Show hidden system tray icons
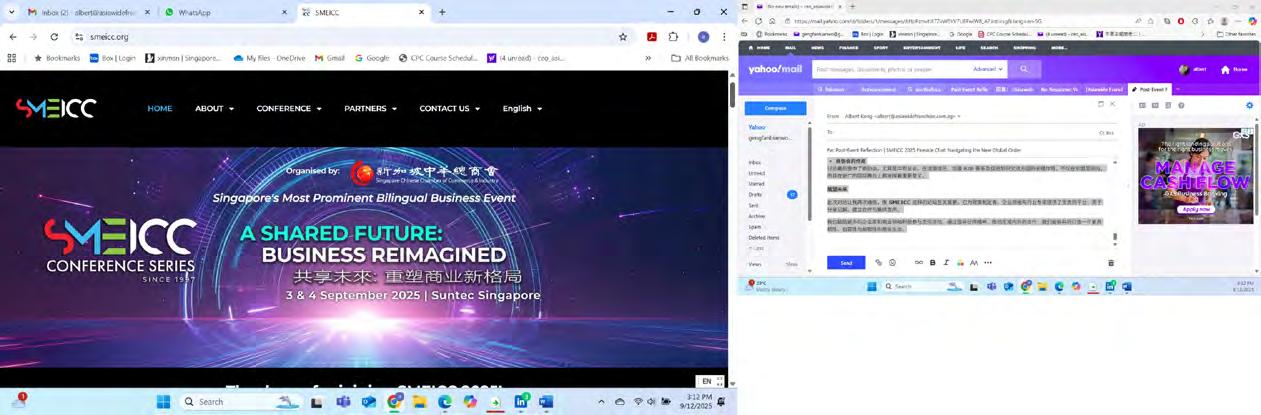This screenshot has height=415, width=1261. [x=601, y=402]
